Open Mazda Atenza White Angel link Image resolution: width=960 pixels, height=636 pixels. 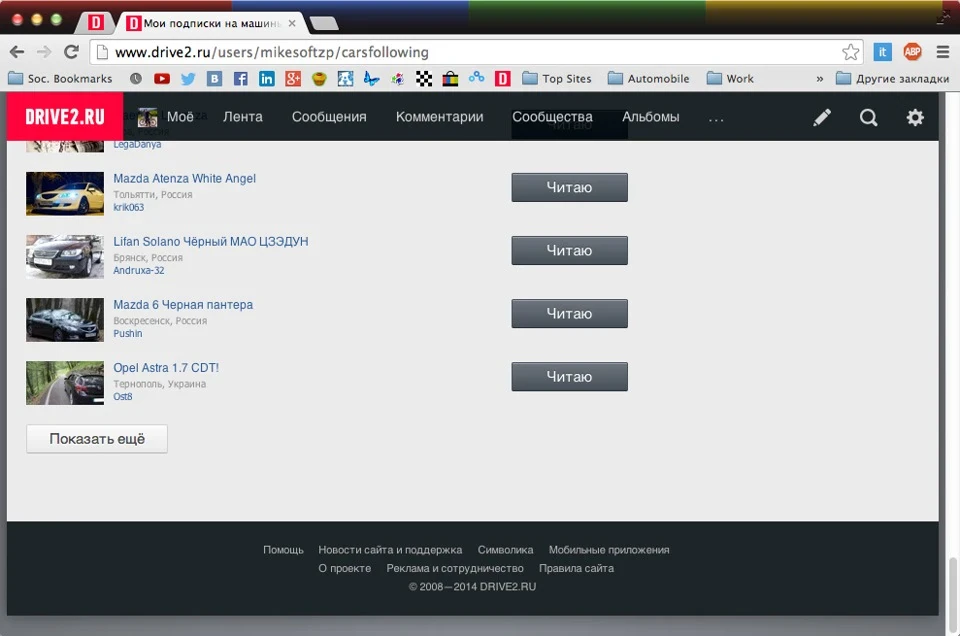click(x=184, y=178)
